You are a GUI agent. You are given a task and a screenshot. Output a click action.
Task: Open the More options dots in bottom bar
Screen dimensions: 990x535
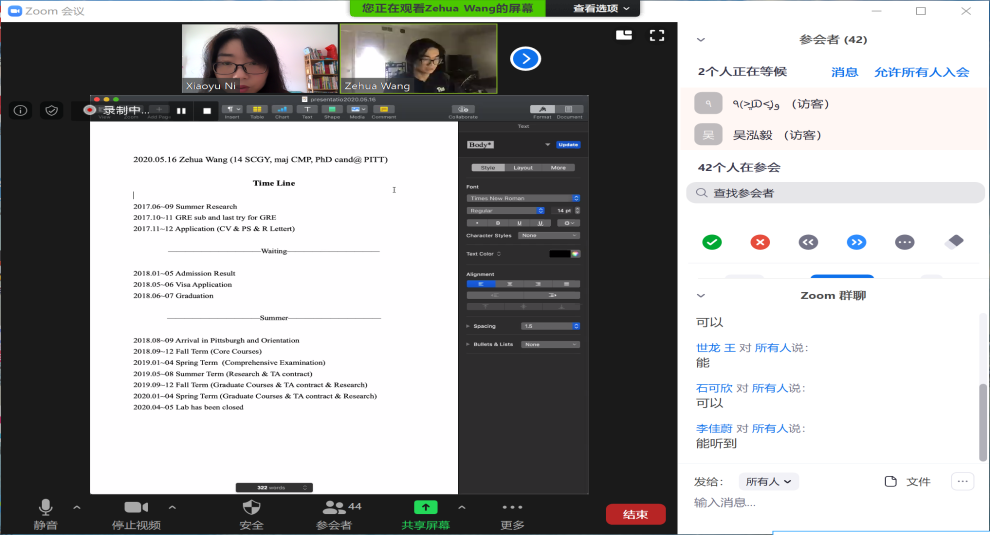pyautogui.click(x=512, y=507)
